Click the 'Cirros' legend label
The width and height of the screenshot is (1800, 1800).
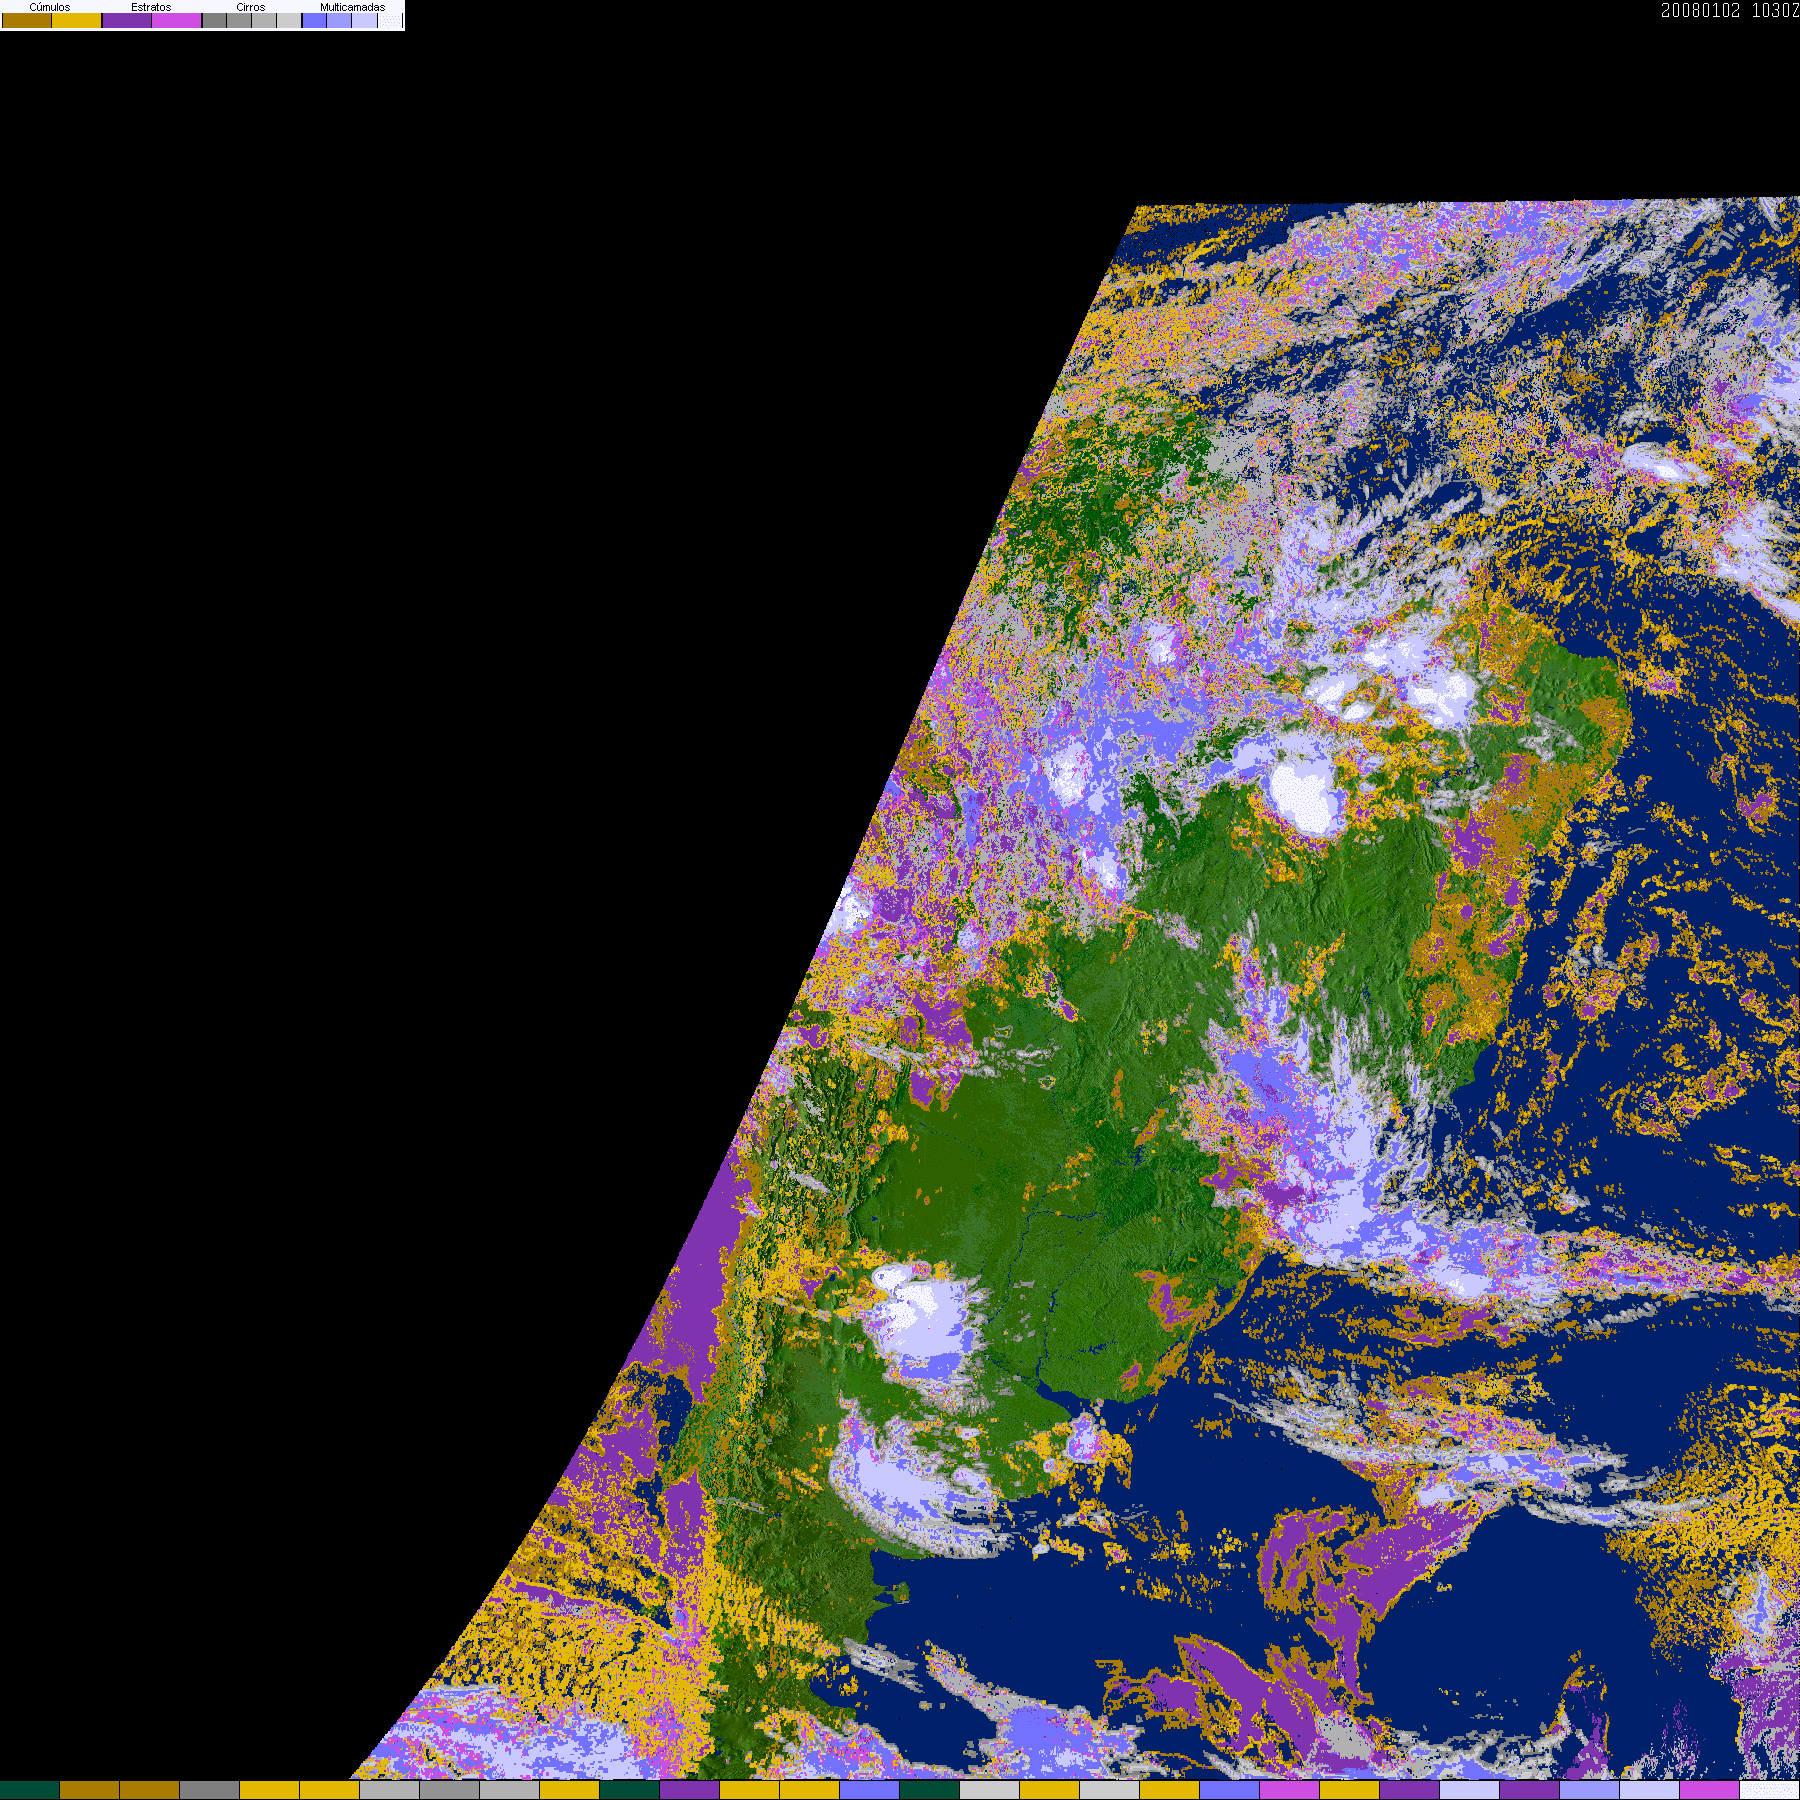[251, 7]
